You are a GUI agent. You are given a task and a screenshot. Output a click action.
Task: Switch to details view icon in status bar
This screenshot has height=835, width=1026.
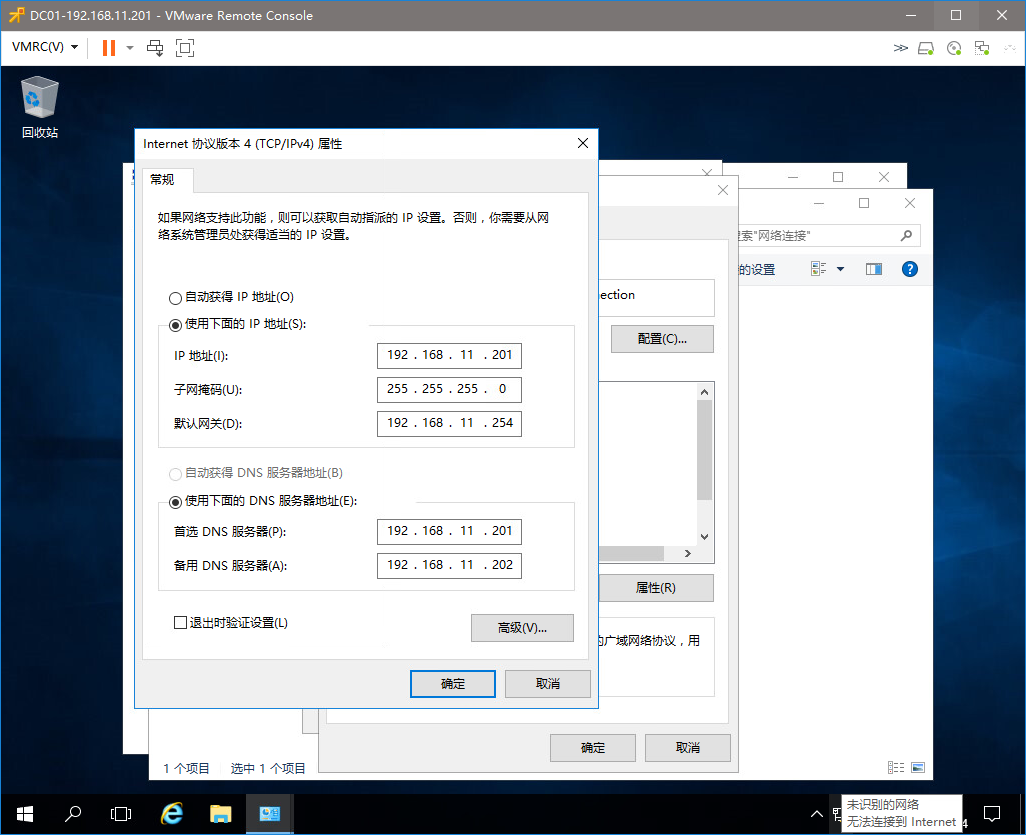[x=896, y=768]
